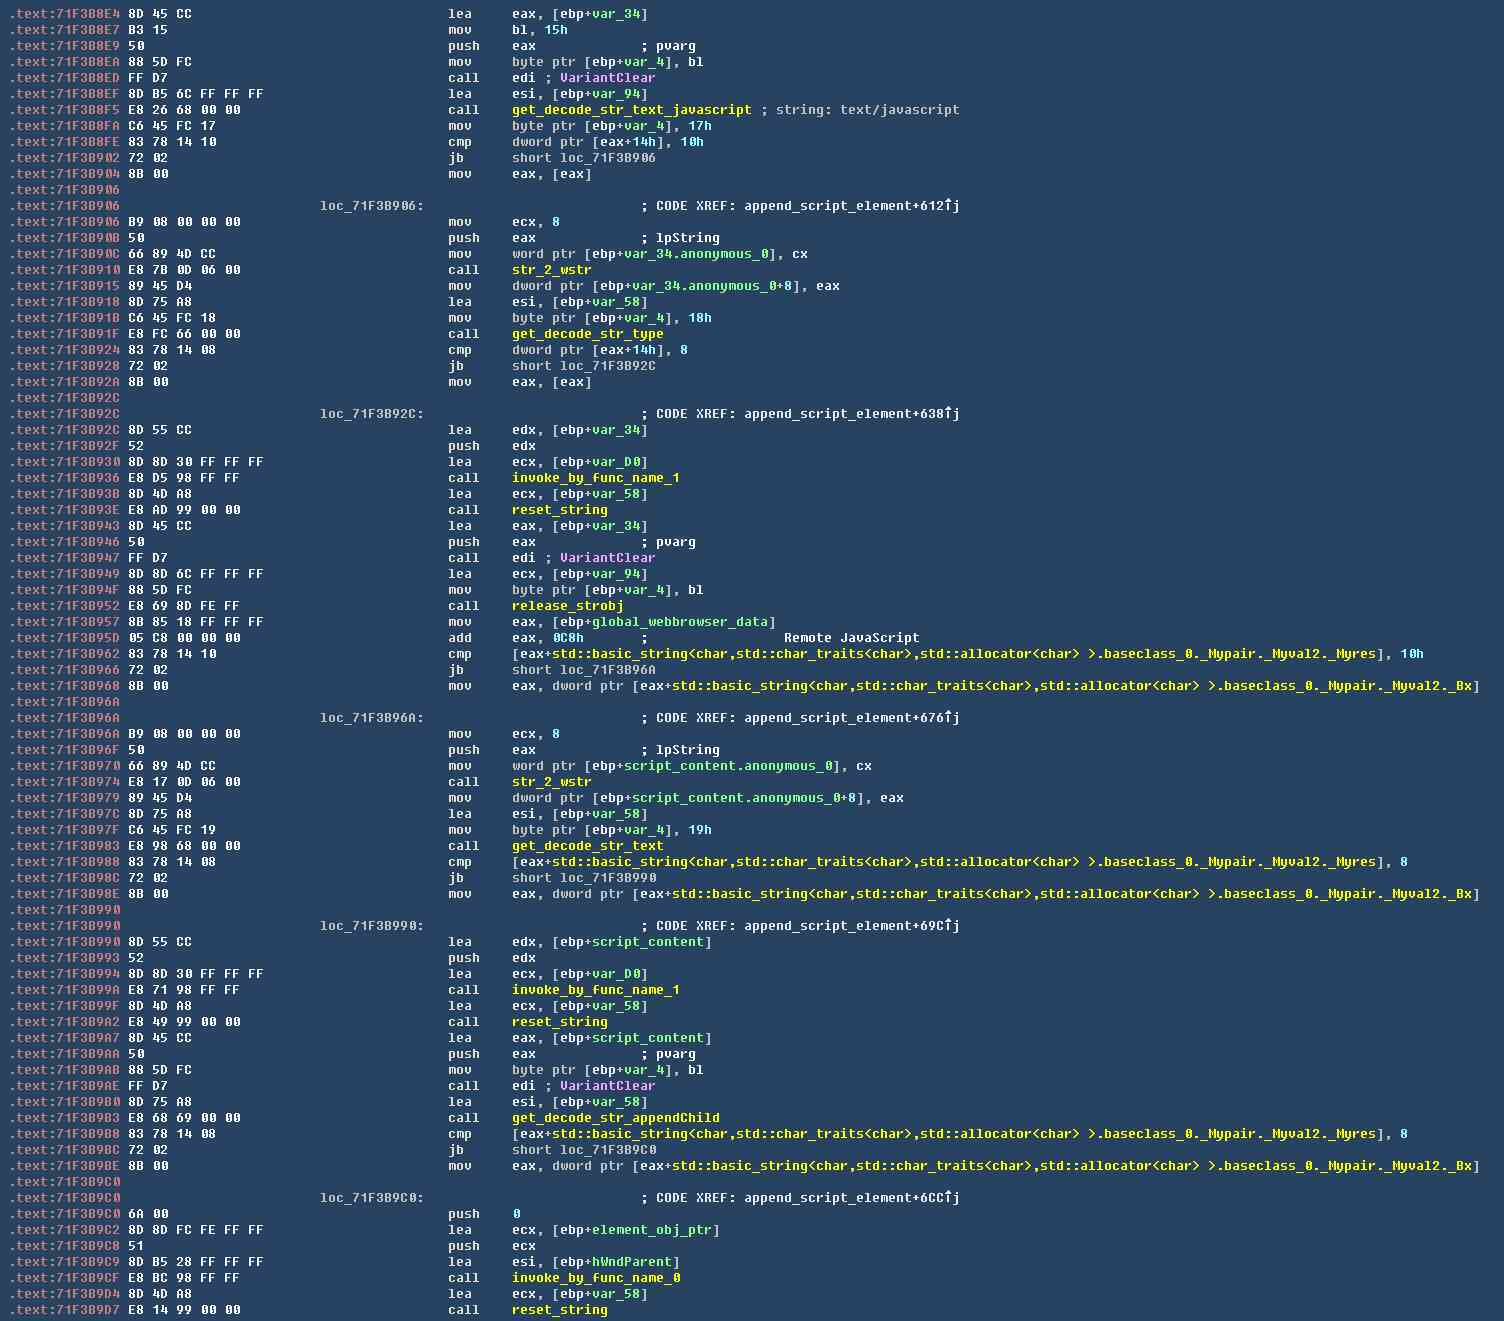Select the 'short loc_71F3B96A' jb target
The width and height of the screenshot is (1504, 1321).
[x=584, y=670]
